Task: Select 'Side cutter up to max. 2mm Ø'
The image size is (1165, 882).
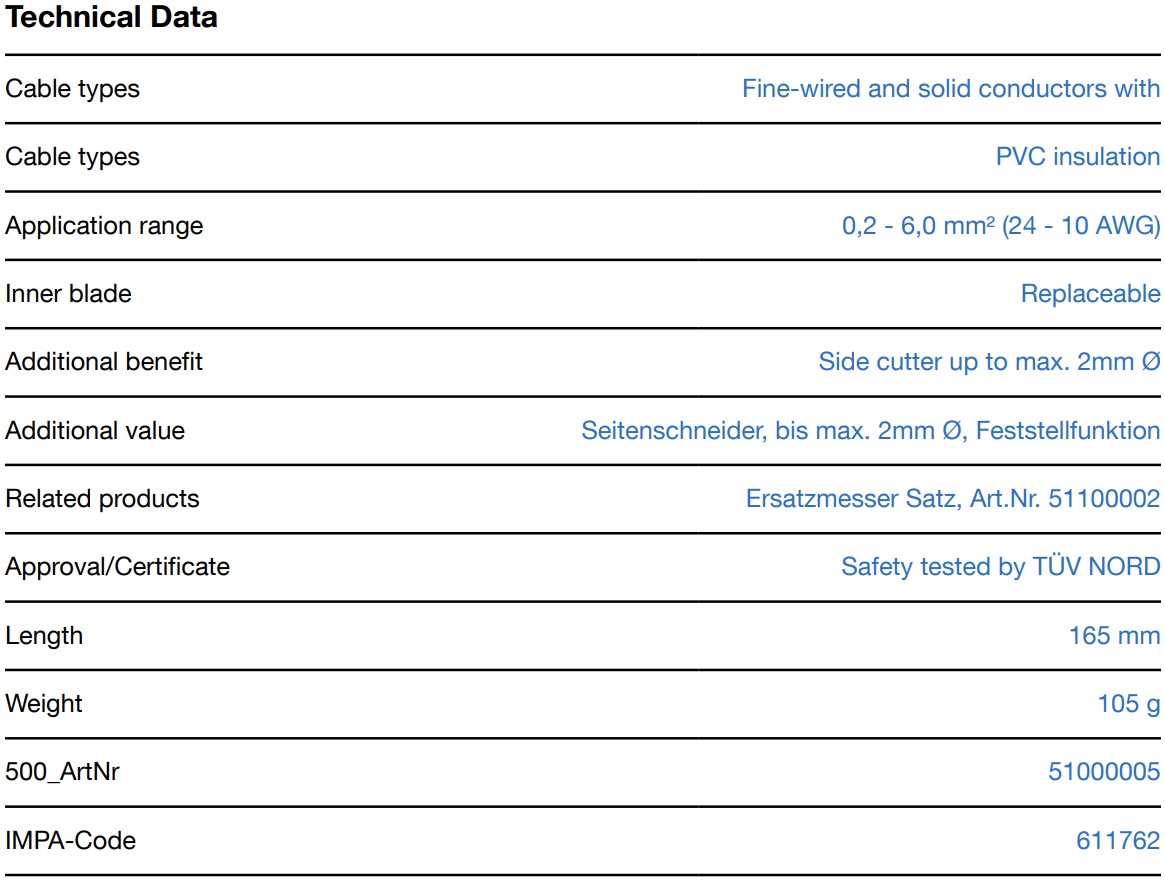Action: click(988, 362)
